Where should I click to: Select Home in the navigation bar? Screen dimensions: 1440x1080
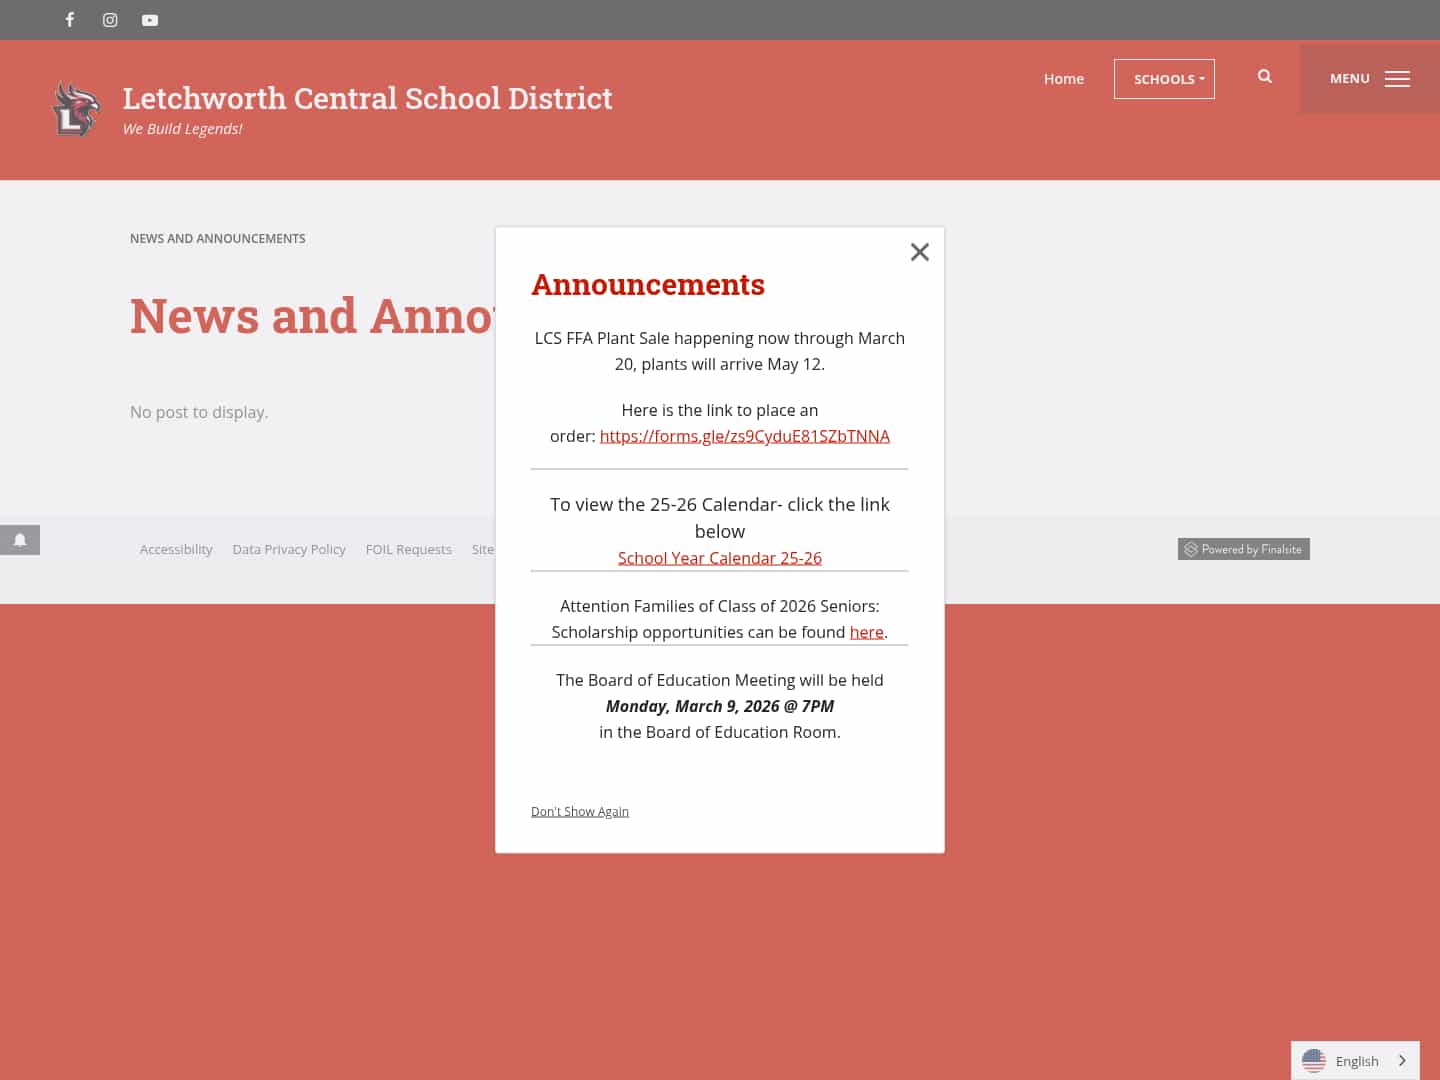[1063, 78]
